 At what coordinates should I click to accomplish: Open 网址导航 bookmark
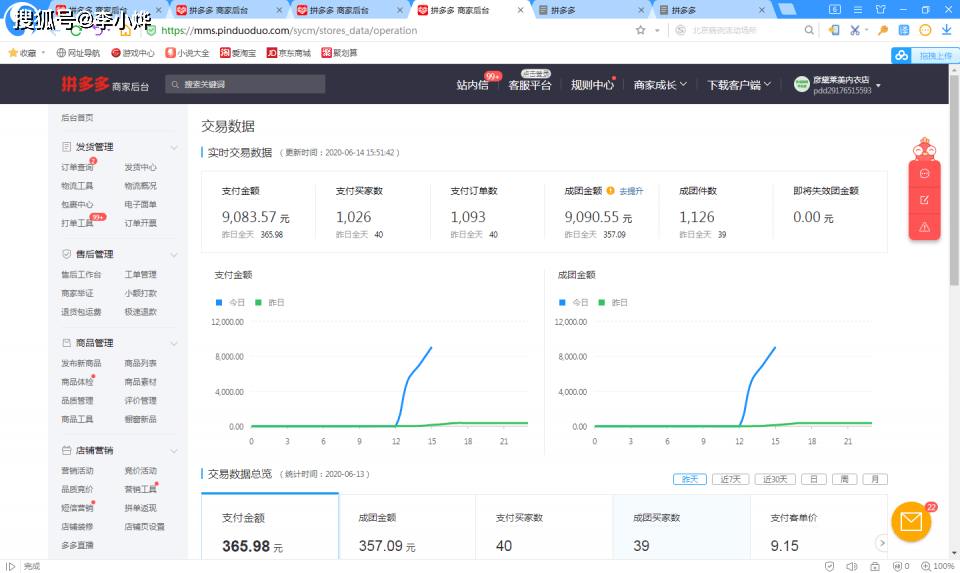point(78,53)
